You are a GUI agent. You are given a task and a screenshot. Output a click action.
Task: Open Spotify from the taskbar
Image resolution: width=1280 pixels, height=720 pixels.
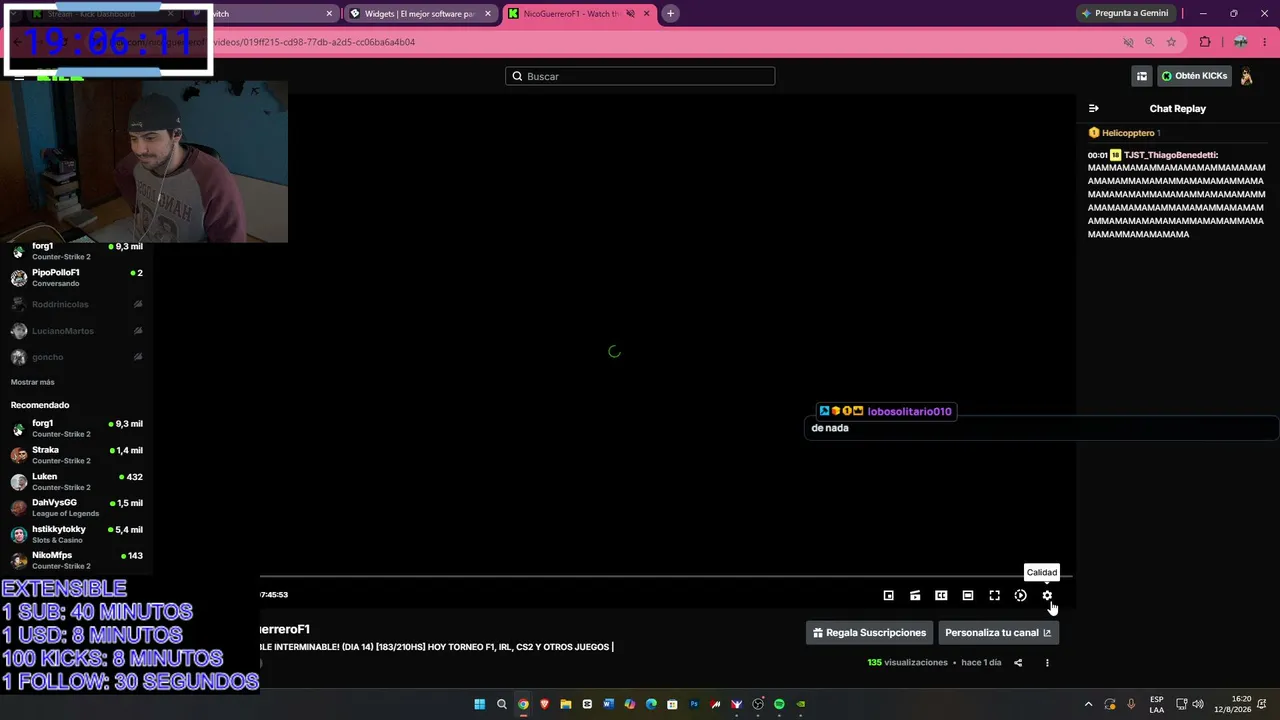pyautogui.click(x=779, y=704)
